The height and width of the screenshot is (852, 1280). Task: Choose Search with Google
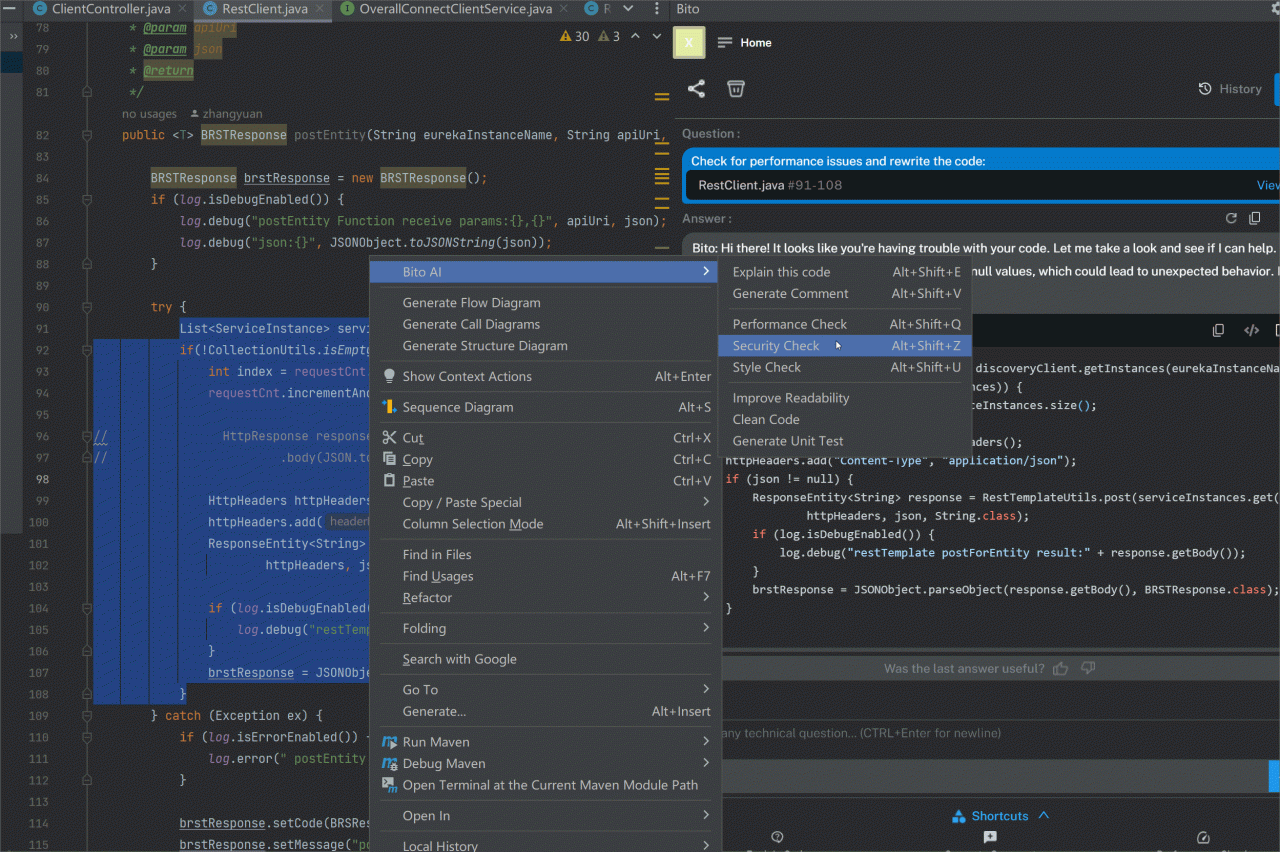(x=545, y=659)
